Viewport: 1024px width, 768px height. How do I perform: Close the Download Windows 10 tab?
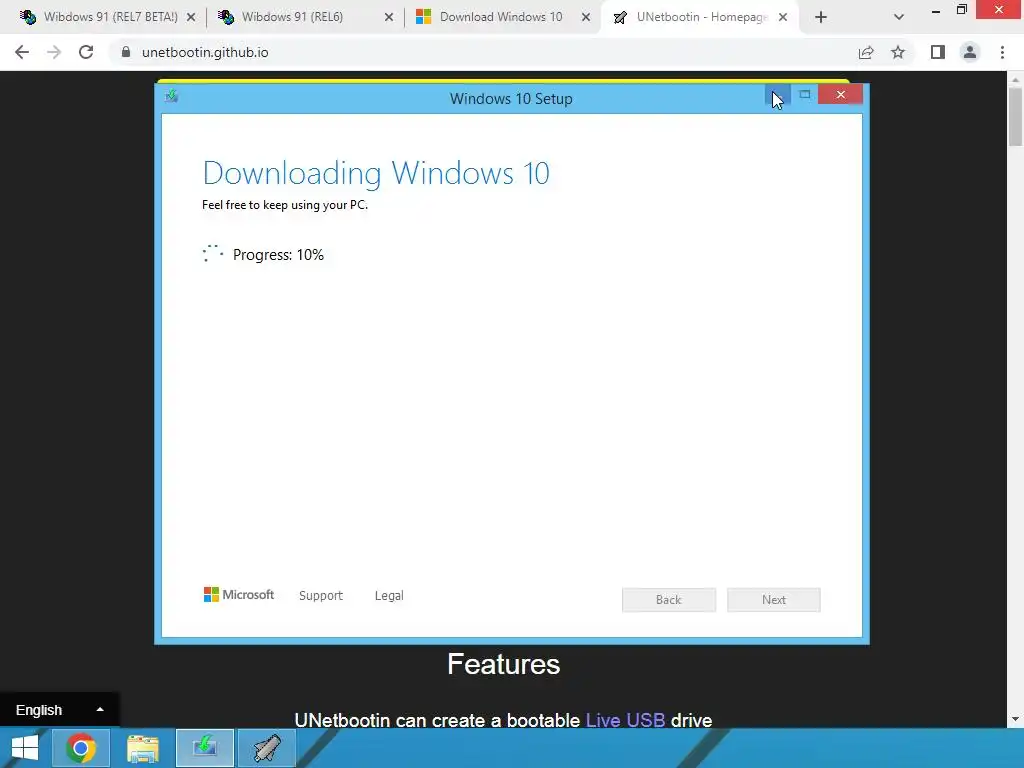pyautogui.click(x=586, y=18)
